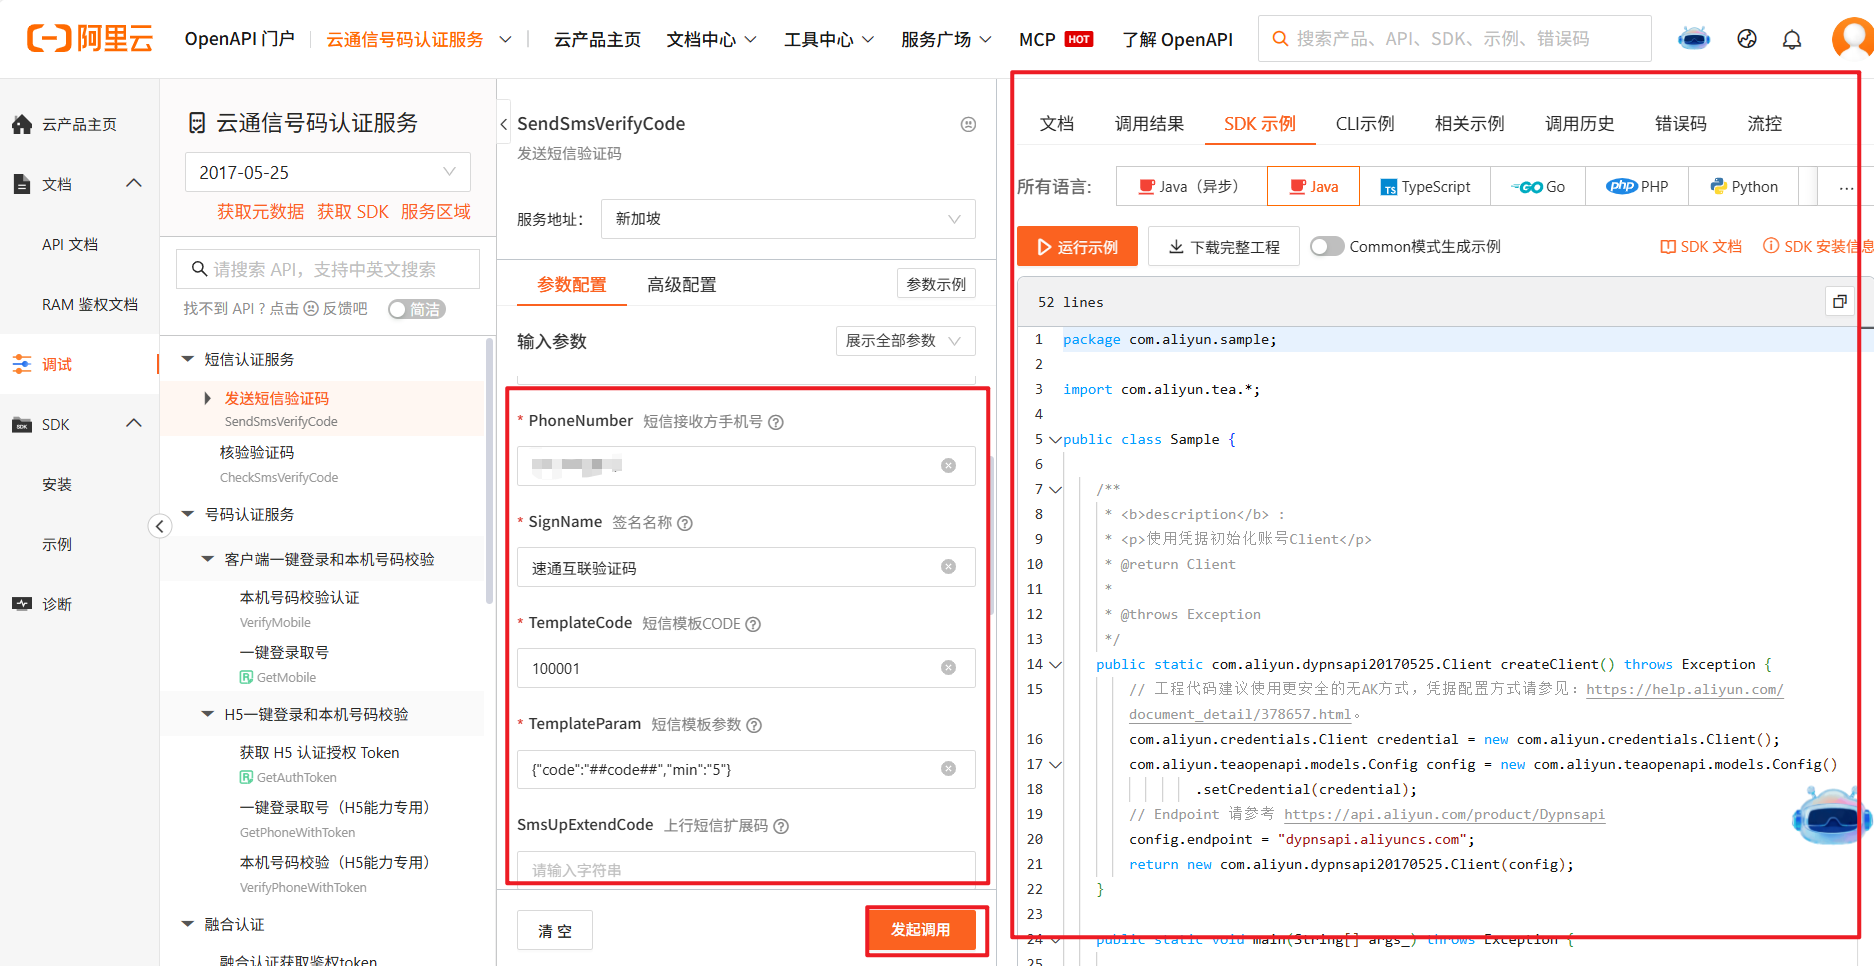Open the robot assistant icon in header
1874x966 pixels.
pos(1694,39)
